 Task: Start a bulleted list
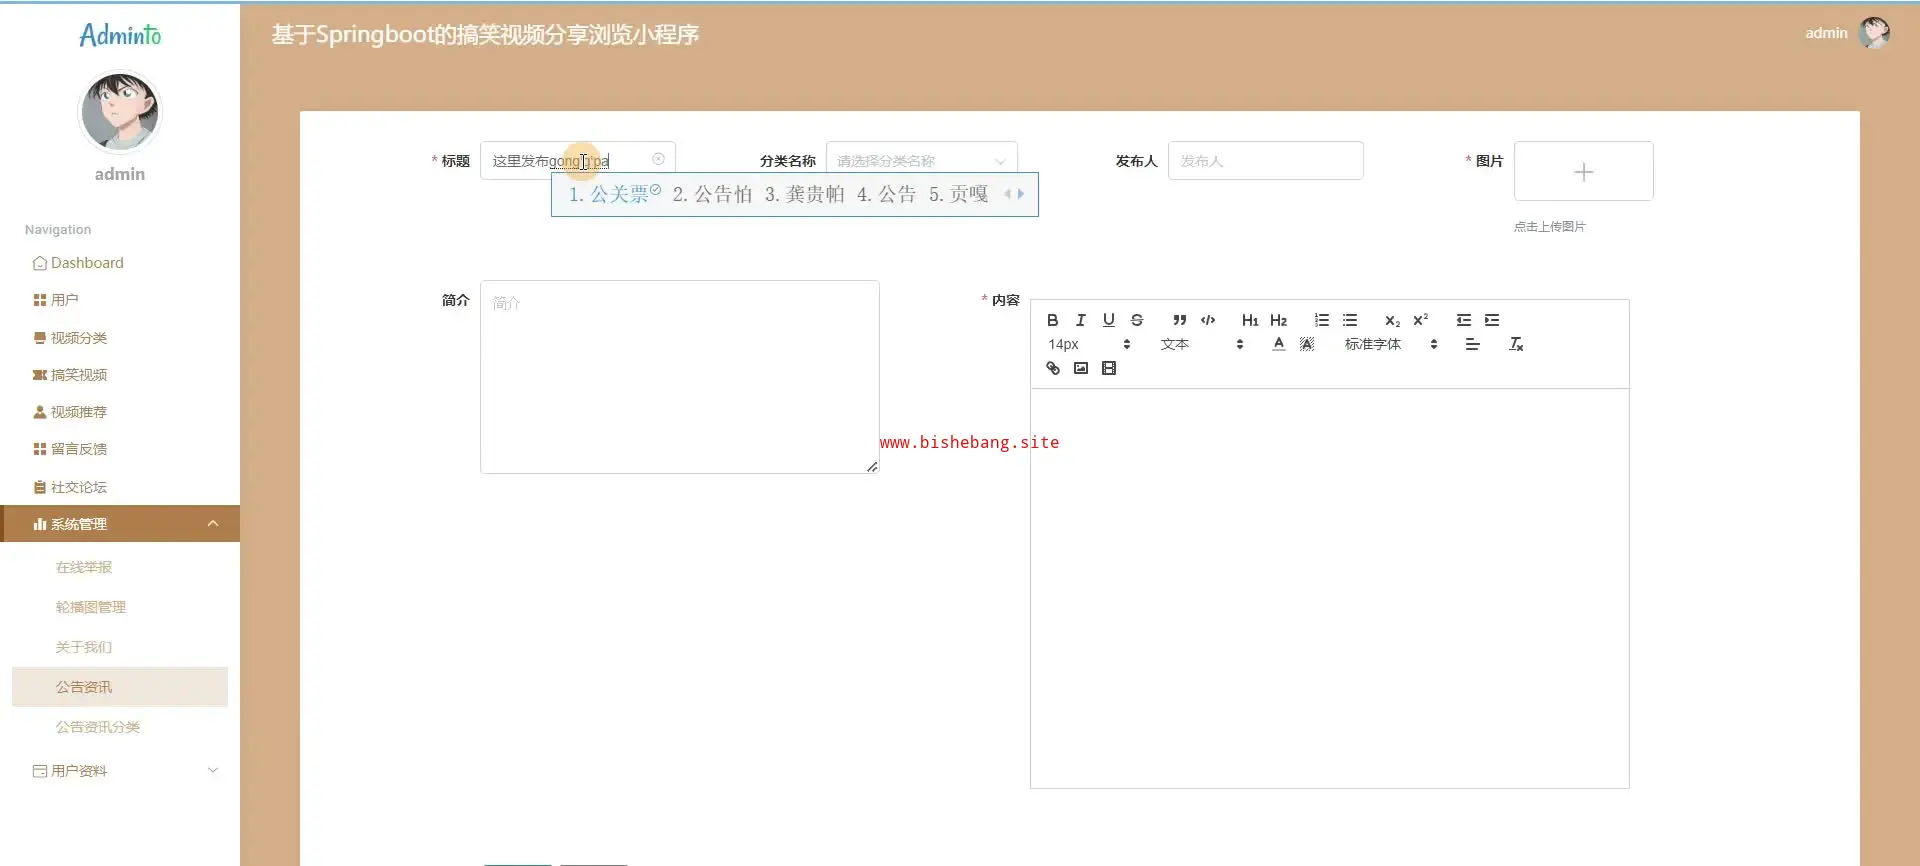coord(1350,320)
